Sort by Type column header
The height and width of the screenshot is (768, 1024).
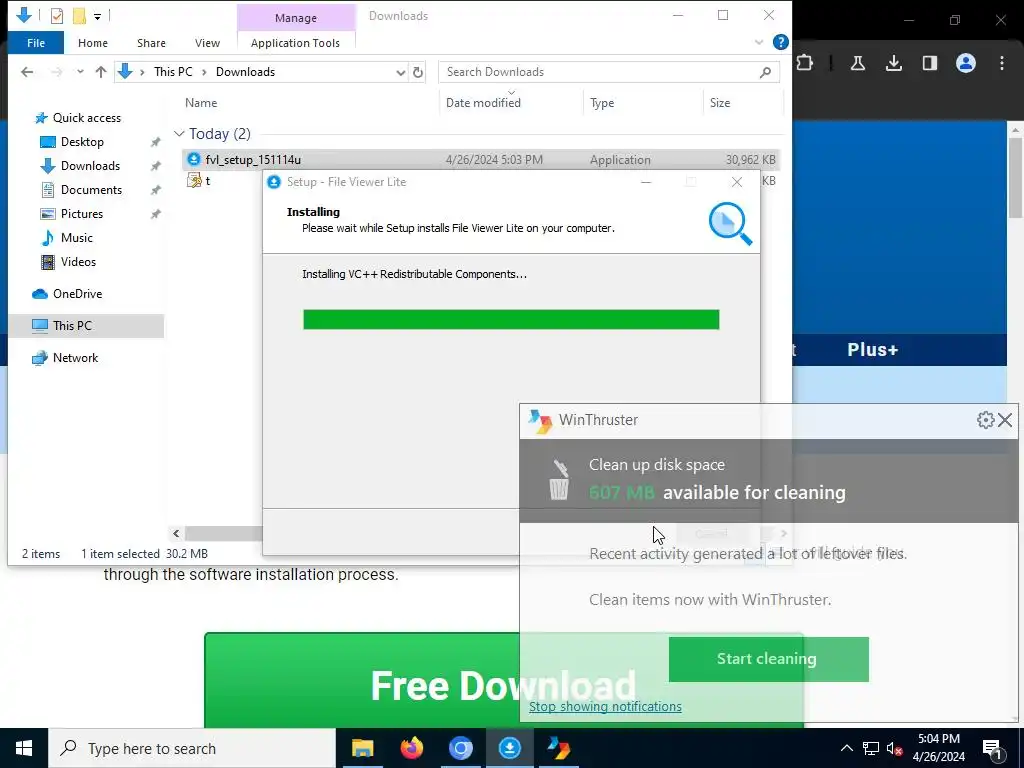point(602,103)
